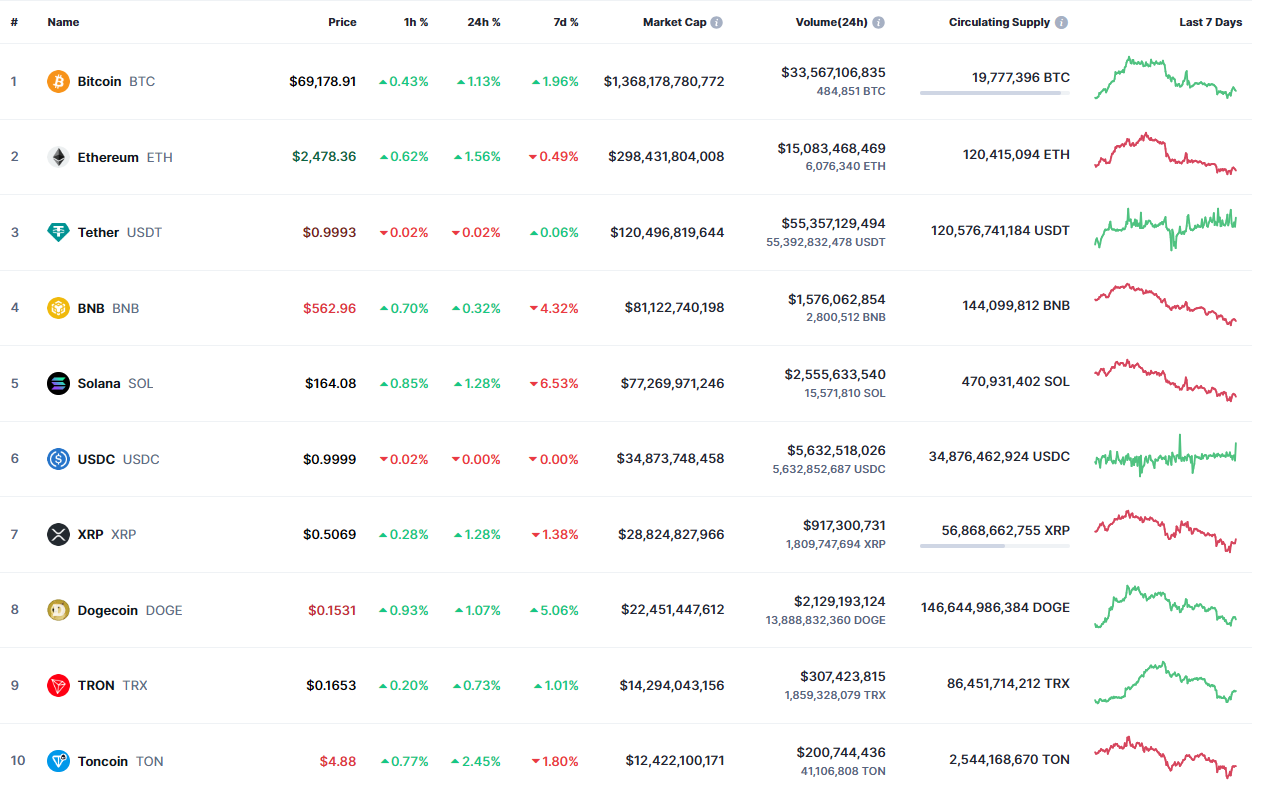This screenshot has height=799, width=1270.
Task: Click the Ethereum diamond logo
Action: [59, 157]
